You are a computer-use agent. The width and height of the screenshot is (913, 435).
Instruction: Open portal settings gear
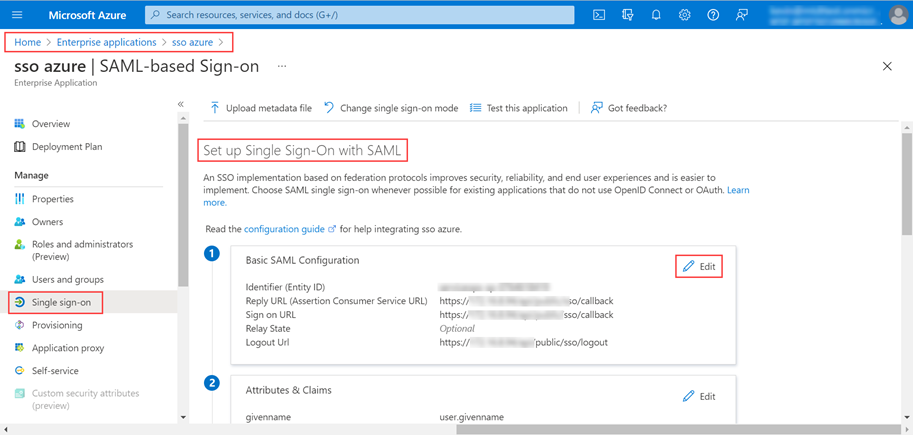pos(685,15)
